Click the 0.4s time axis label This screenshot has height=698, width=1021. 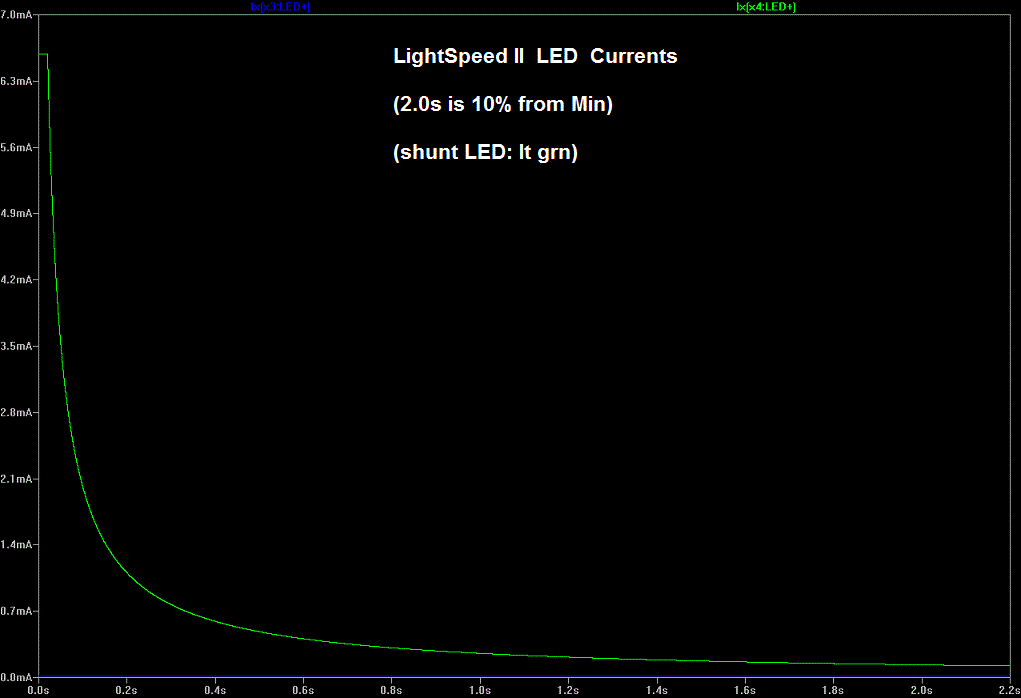(215, 690)
